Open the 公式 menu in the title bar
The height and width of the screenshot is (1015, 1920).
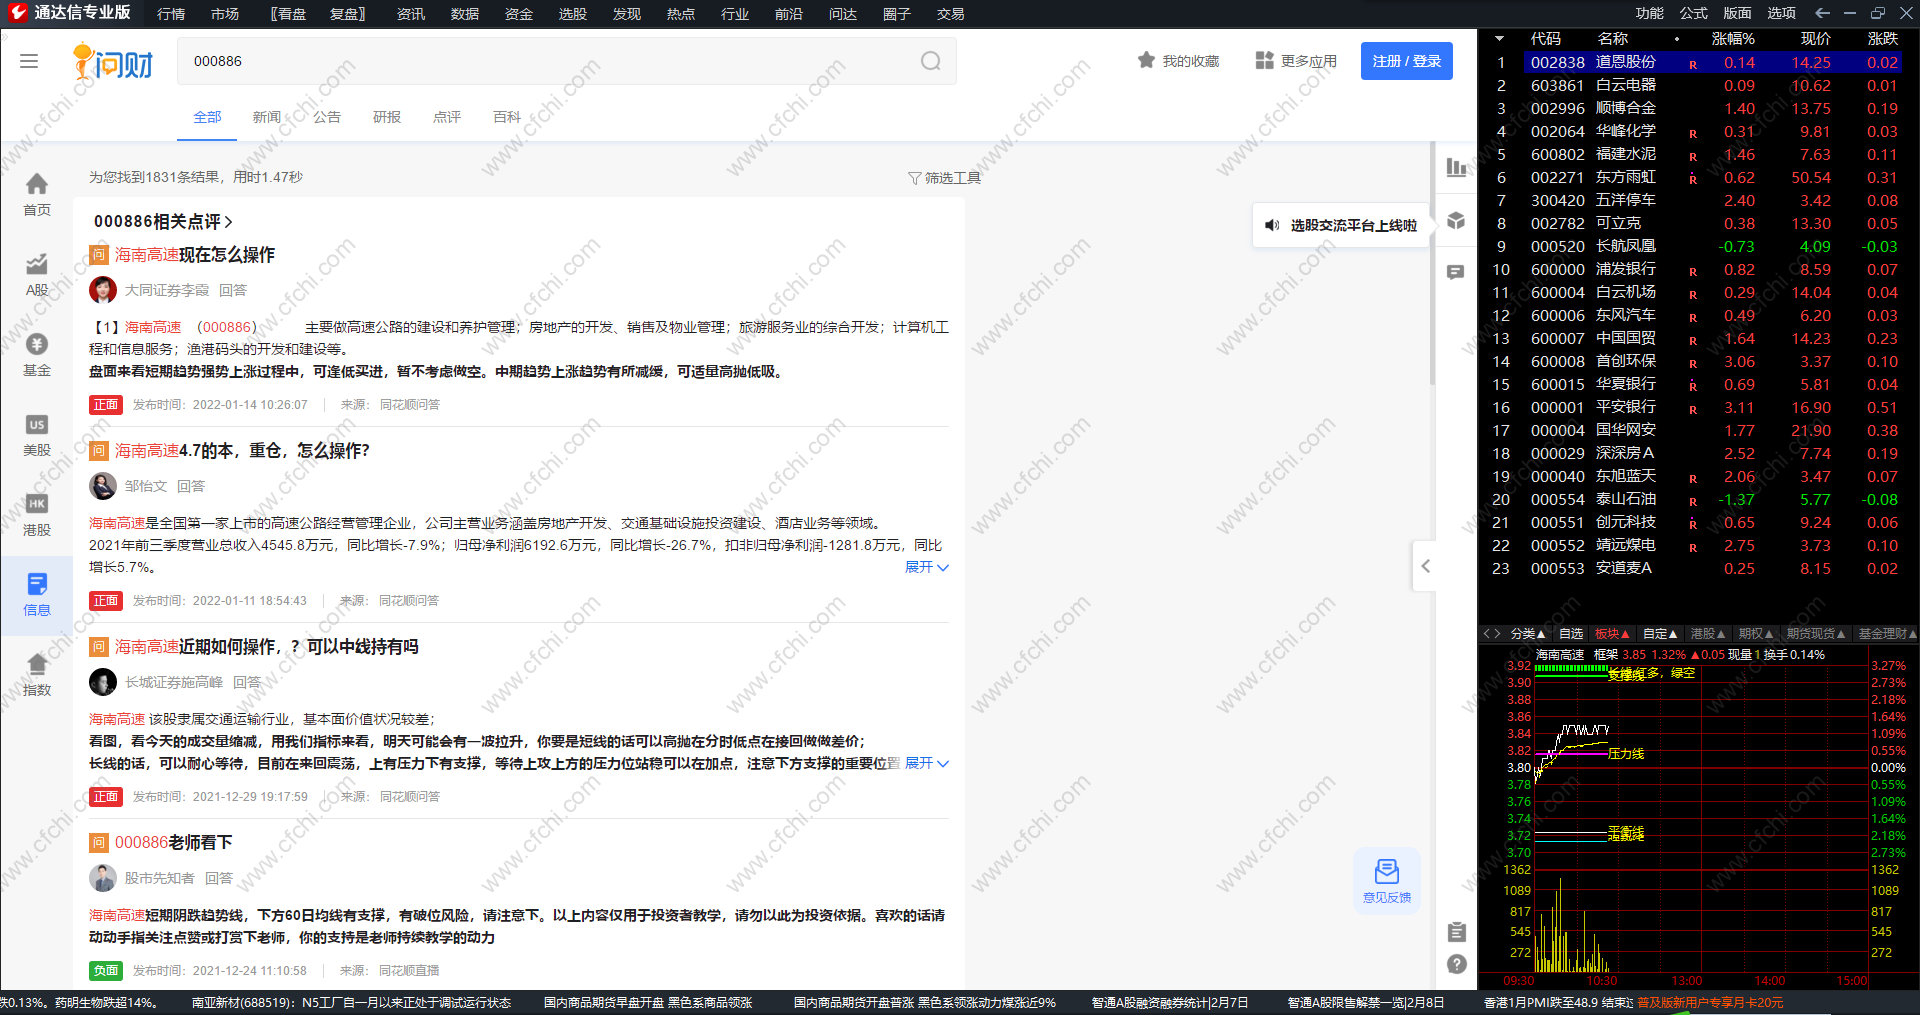[x=1694, y=13]
